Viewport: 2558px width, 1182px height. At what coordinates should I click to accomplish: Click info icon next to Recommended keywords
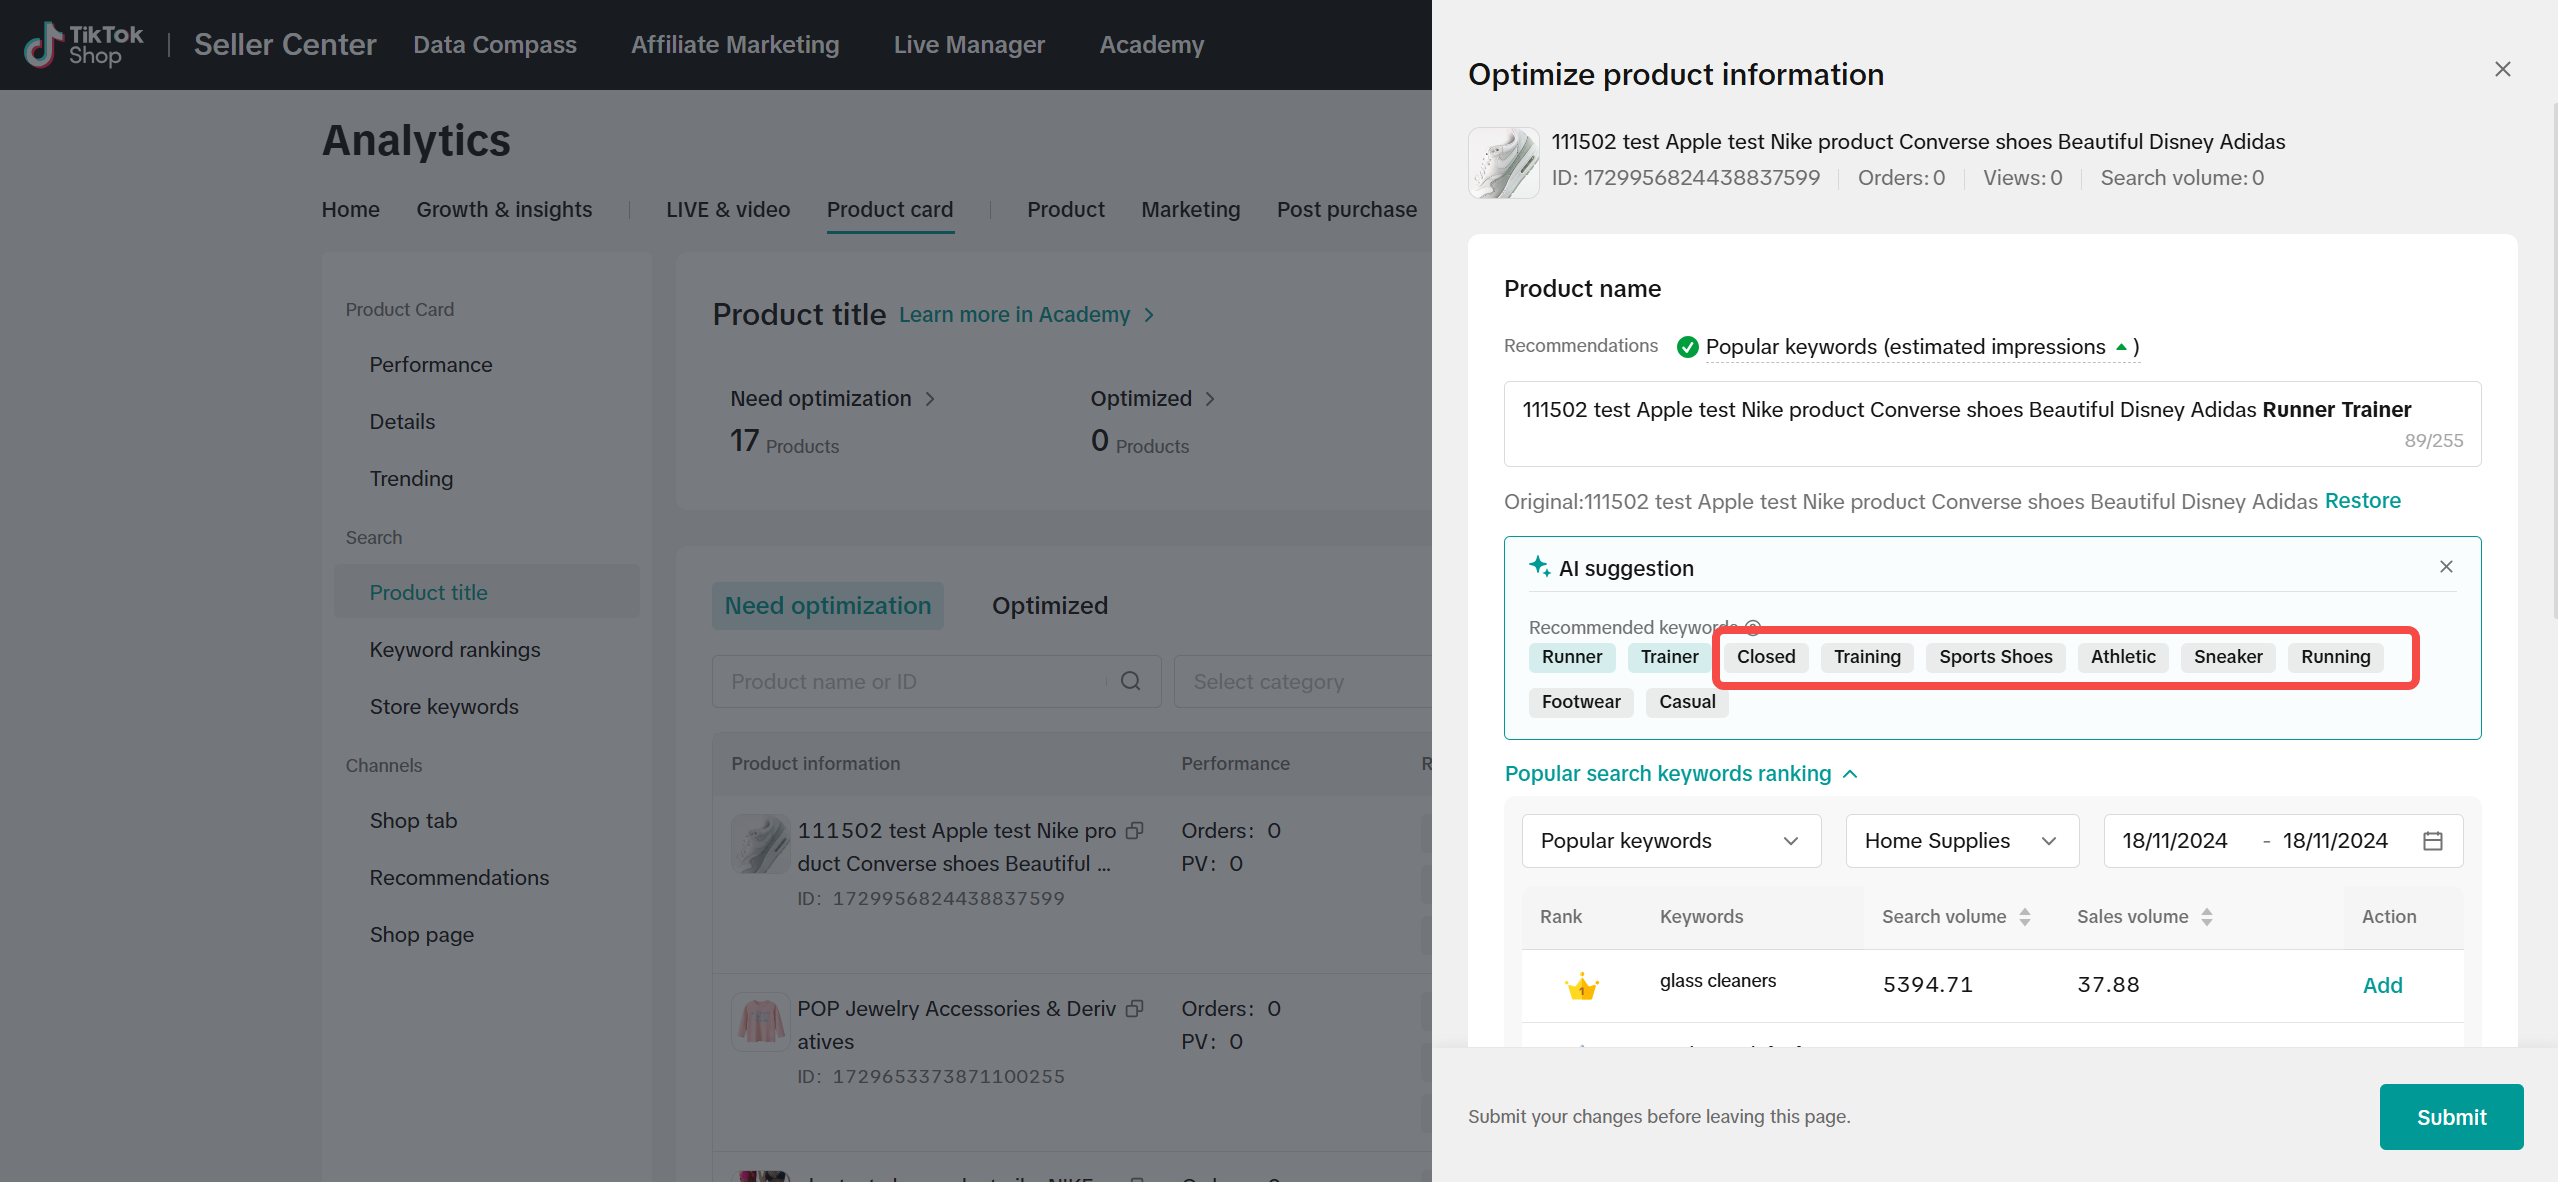(x=1753, y=627)
